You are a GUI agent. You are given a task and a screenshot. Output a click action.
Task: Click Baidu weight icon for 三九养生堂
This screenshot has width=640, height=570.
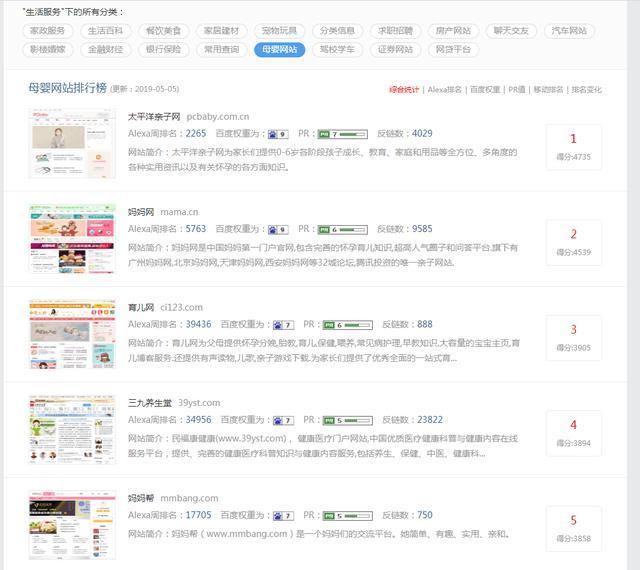point(284,420)
